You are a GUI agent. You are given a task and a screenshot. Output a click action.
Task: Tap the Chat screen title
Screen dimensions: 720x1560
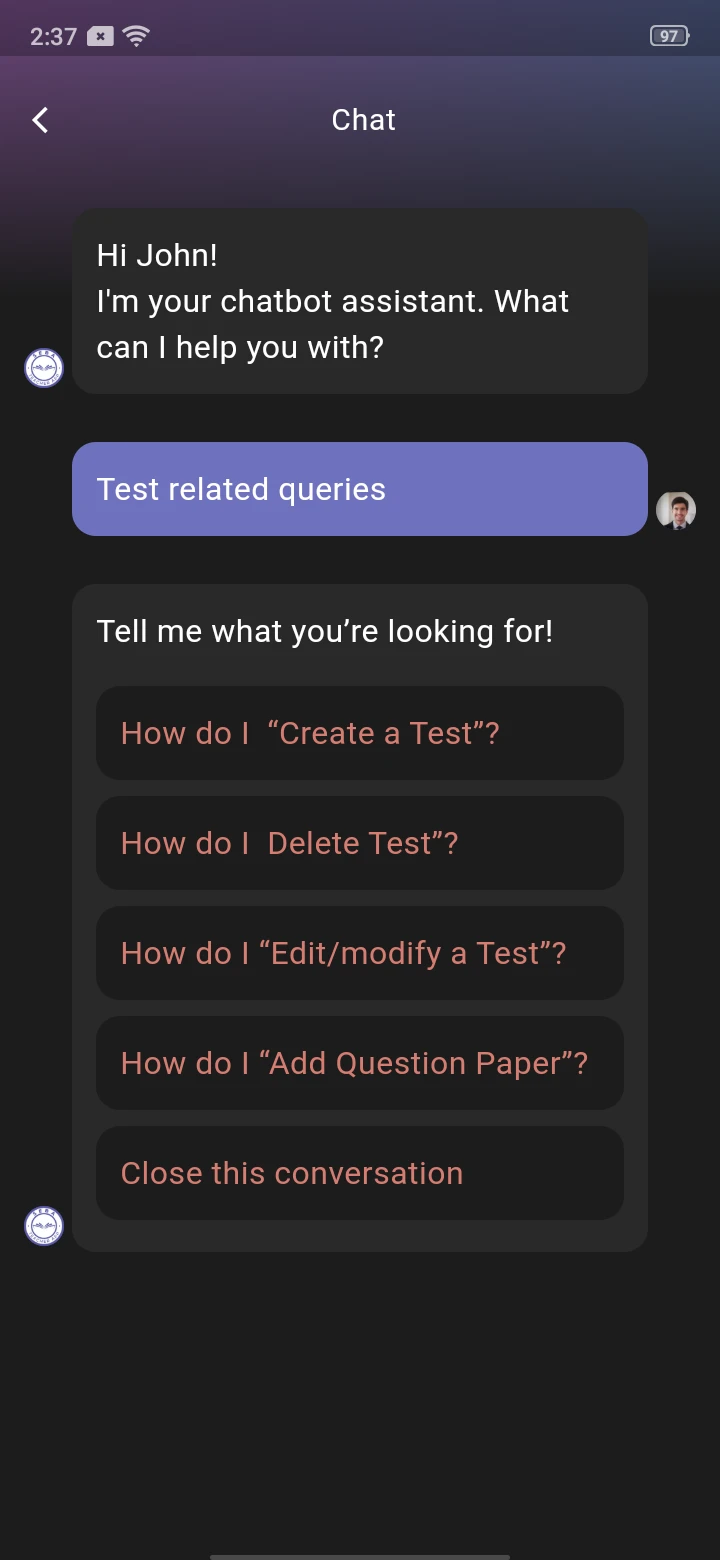tap(363, 120)
